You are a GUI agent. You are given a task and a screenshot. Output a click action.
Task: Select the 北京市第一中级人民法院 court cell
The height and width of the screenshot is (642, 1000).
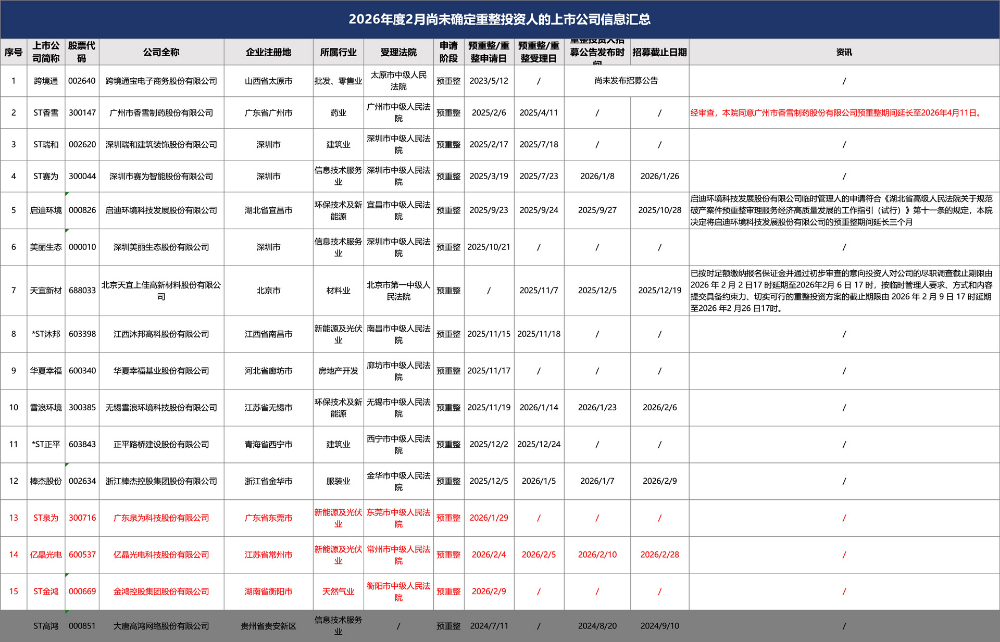[398, 290]
